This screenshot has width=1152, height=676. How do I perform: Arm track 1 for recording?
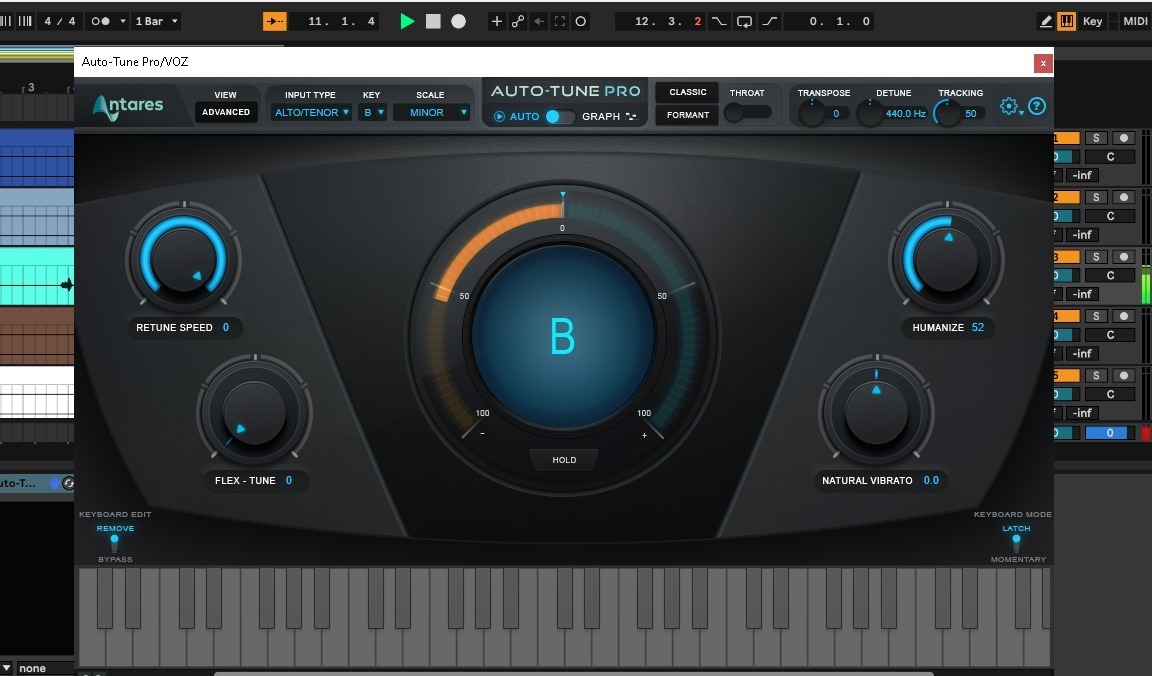click(1123, 138)
